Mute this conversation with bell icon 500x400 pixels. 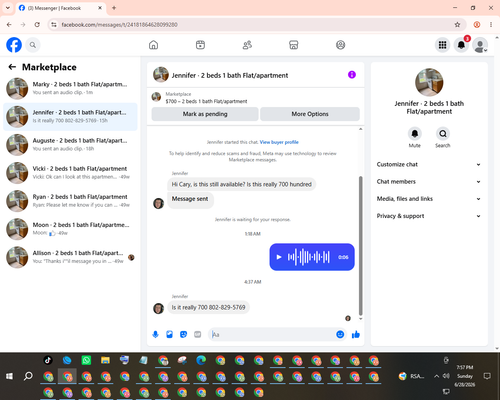[x=415, y=134]
